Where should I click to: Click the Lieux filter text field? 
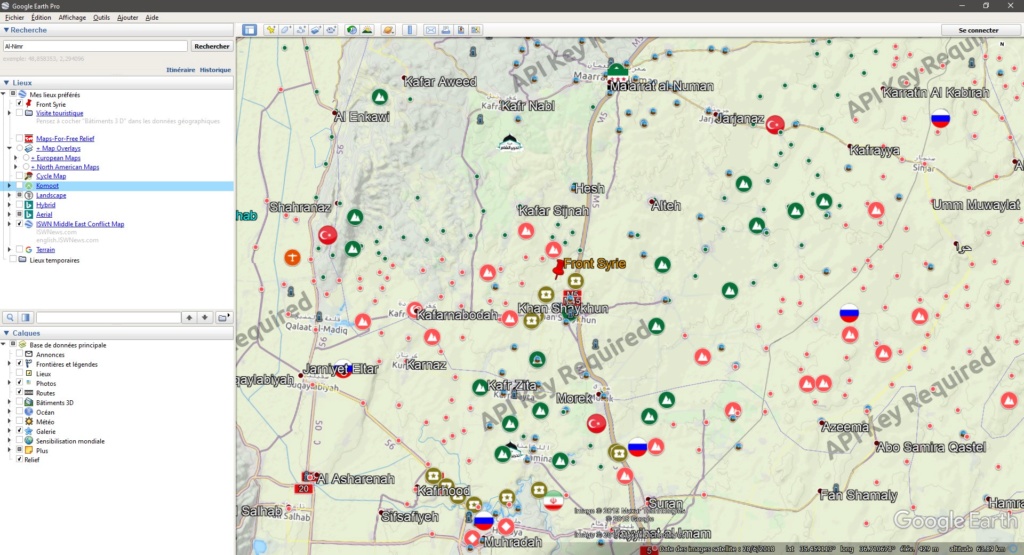point(108,317)
